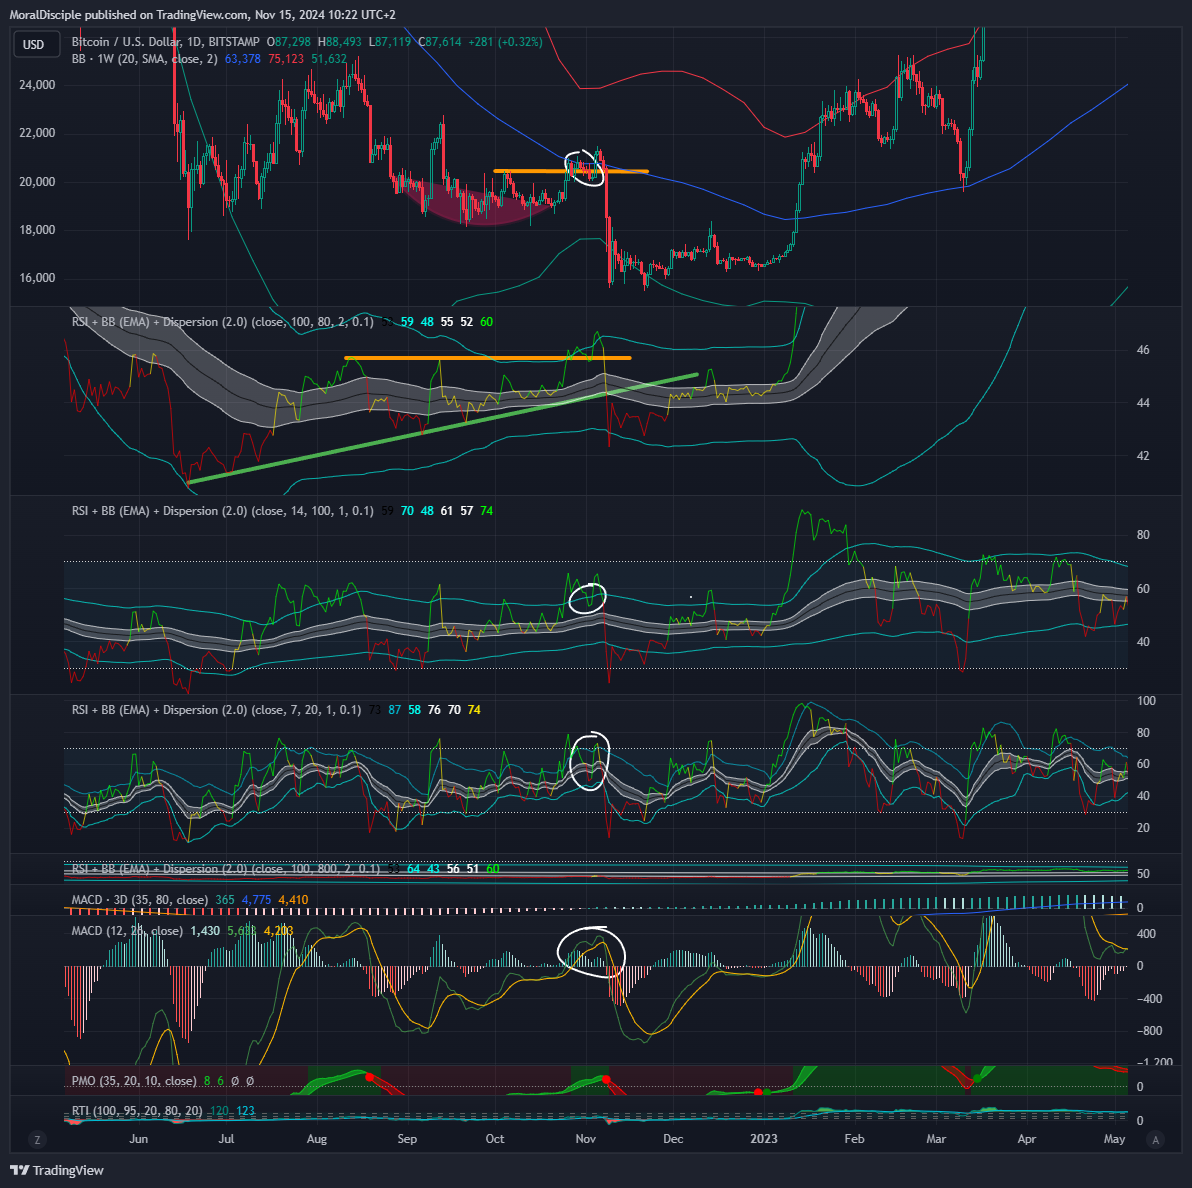Click the +281 (+0.32%) change value

[506, 42]
